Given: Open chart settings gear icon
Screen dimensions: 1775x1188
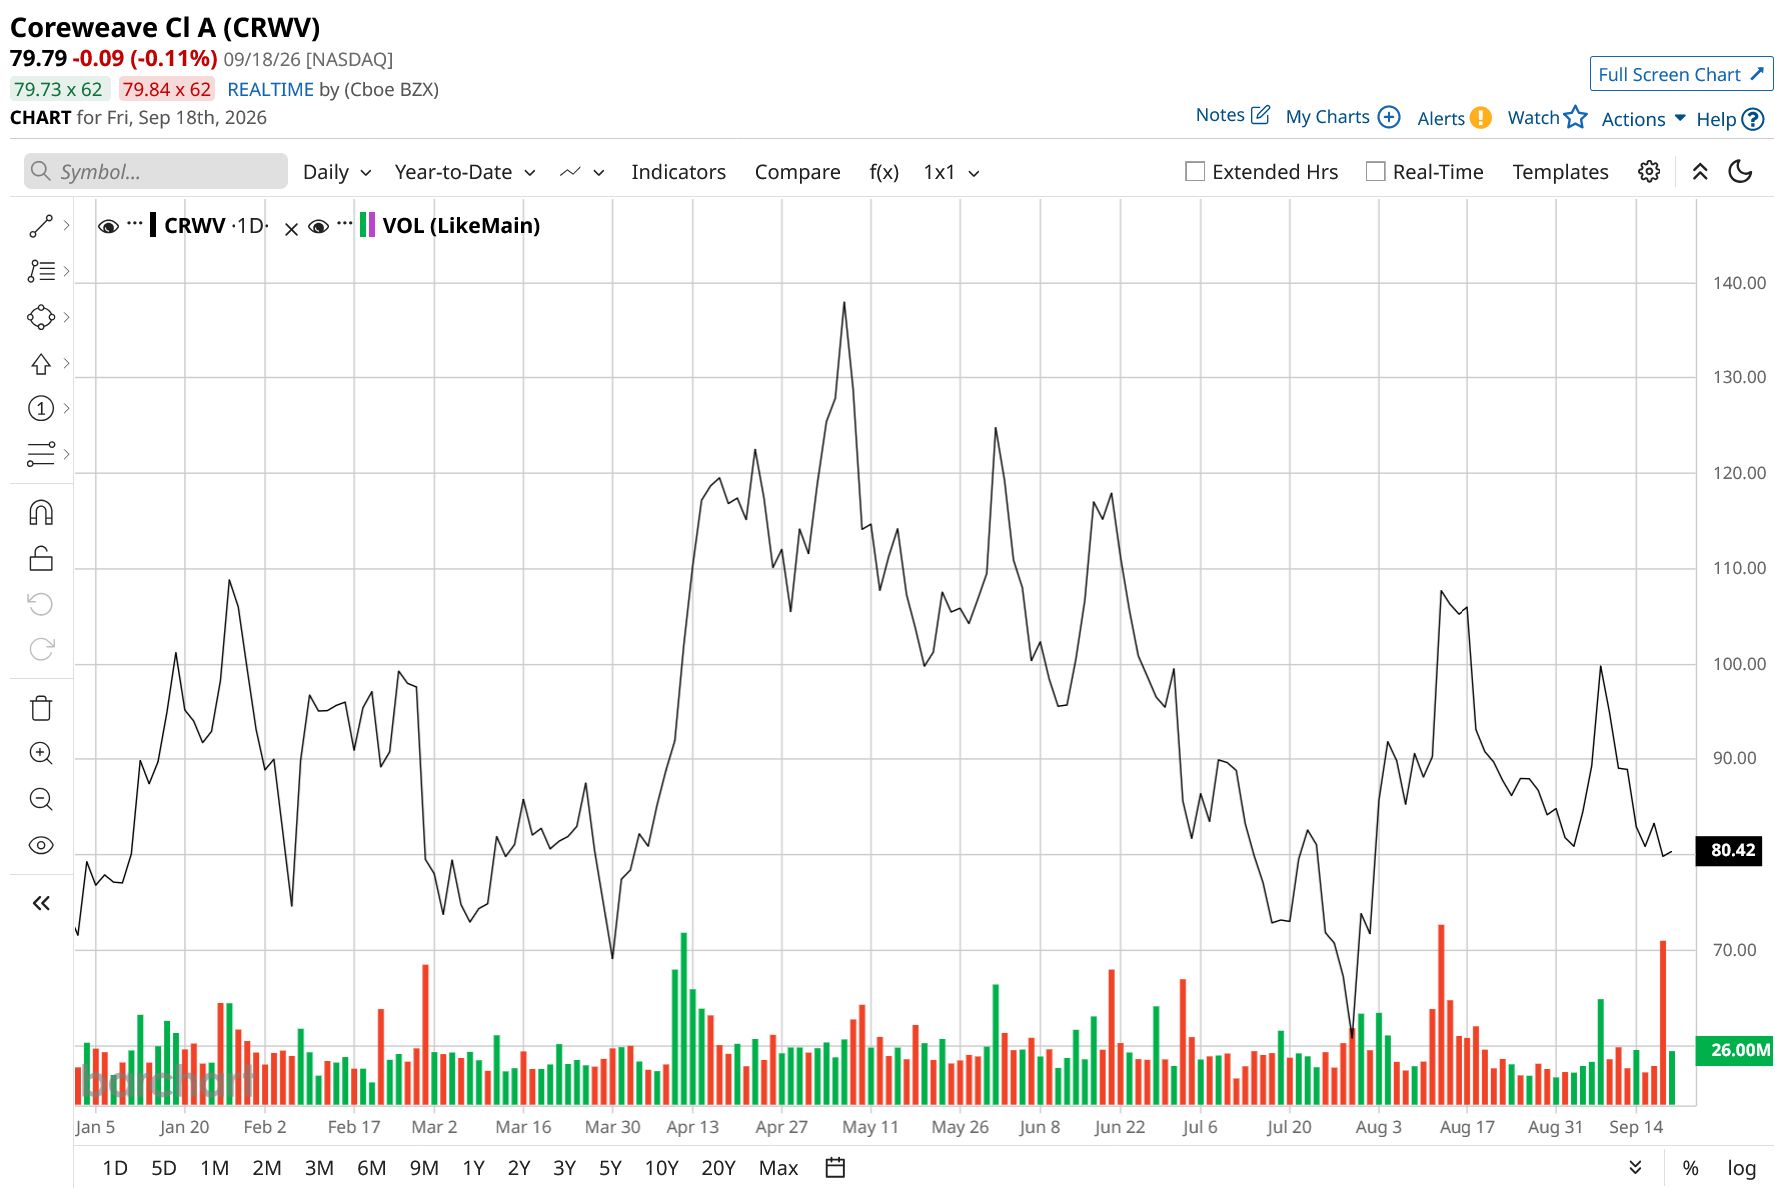Looking at the screenshot, I should (1649, 172).
